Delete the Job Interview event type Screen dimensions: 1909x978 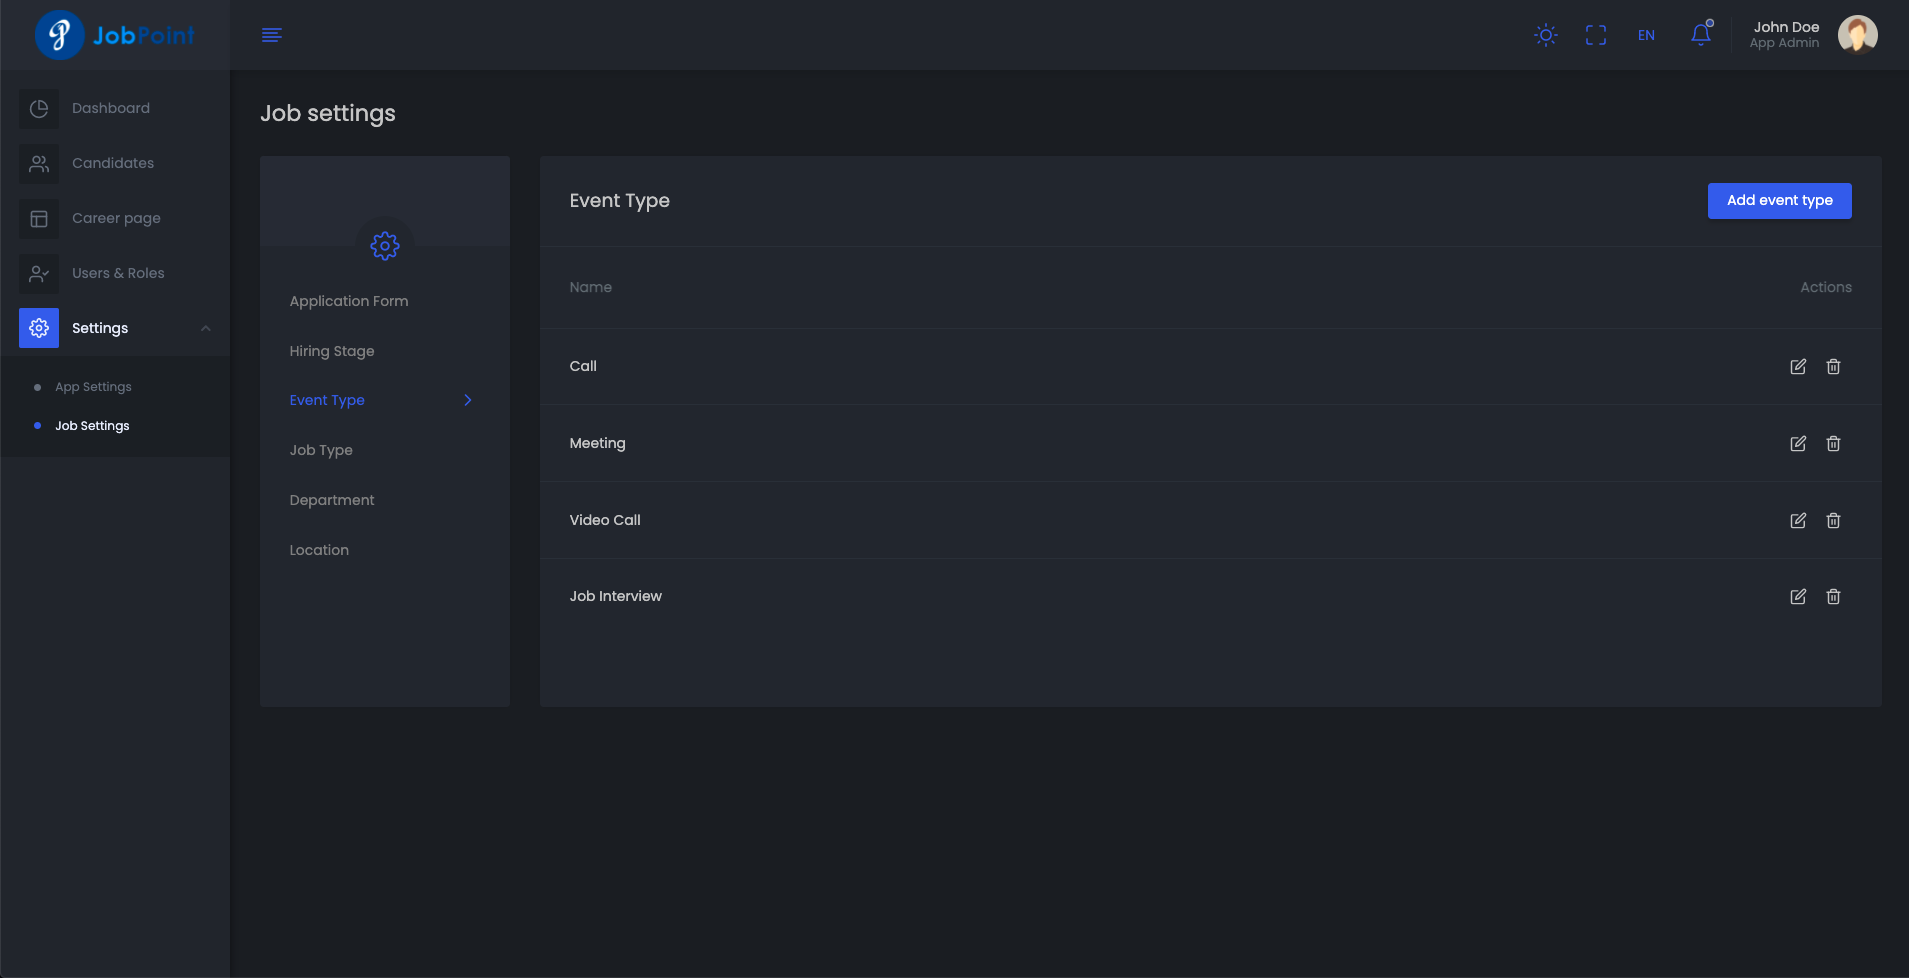[1833, 597]
